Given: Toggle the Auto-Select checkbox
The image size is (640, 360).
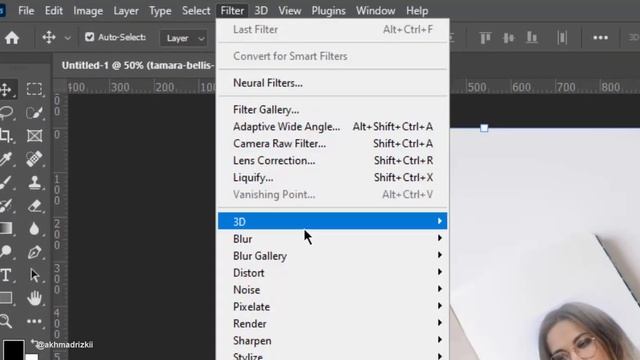Looking at the screenshot, I should [x=89, y=37].
